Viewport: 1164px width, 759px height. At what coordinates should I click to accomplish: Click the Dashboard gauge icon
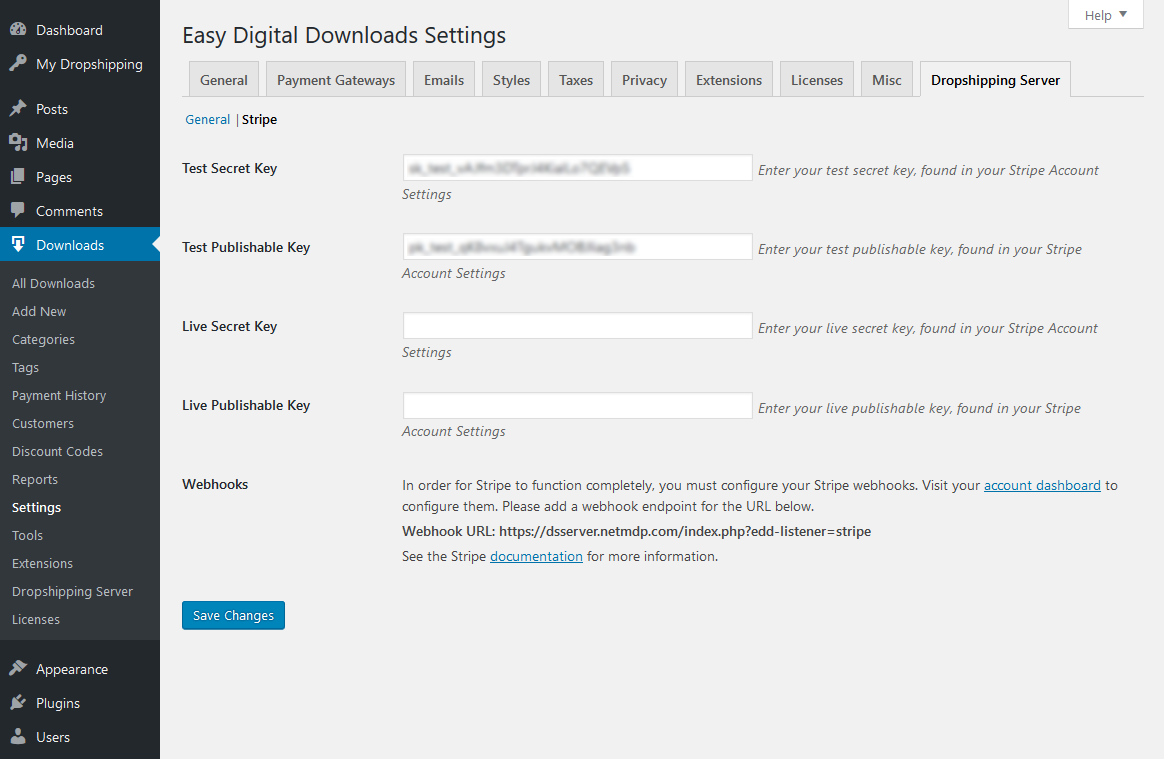pyautogui.click(x=18, y=30)
